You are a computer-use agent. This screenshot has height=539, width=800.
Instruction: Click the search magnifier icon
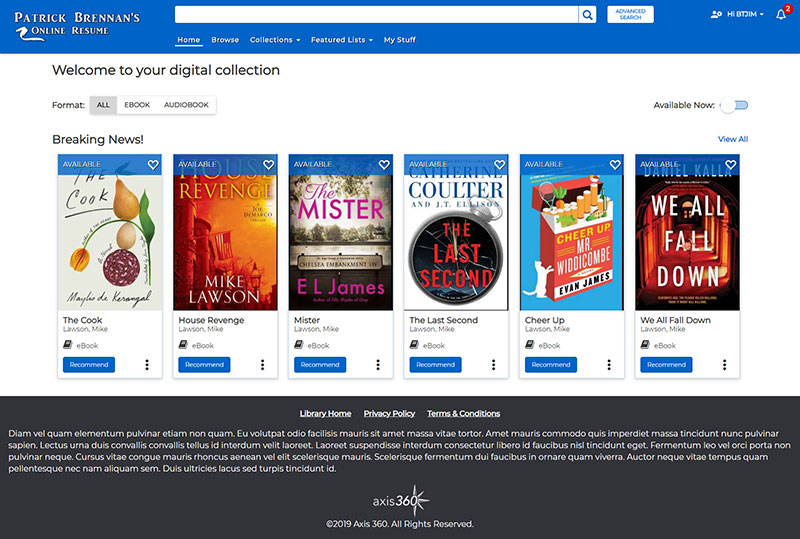[x=588, y=14]
